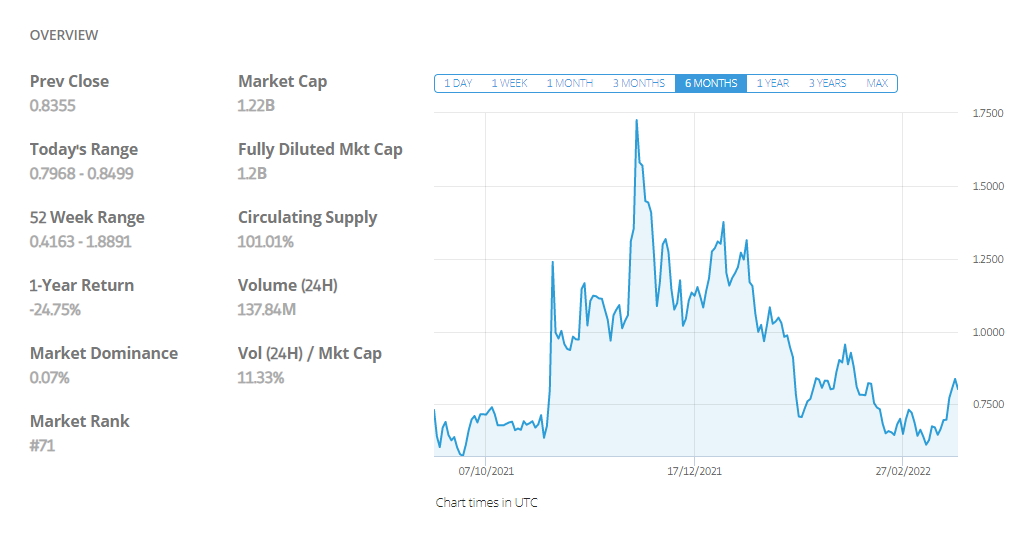Select the 0.8355 previous close value

[53, 106]
